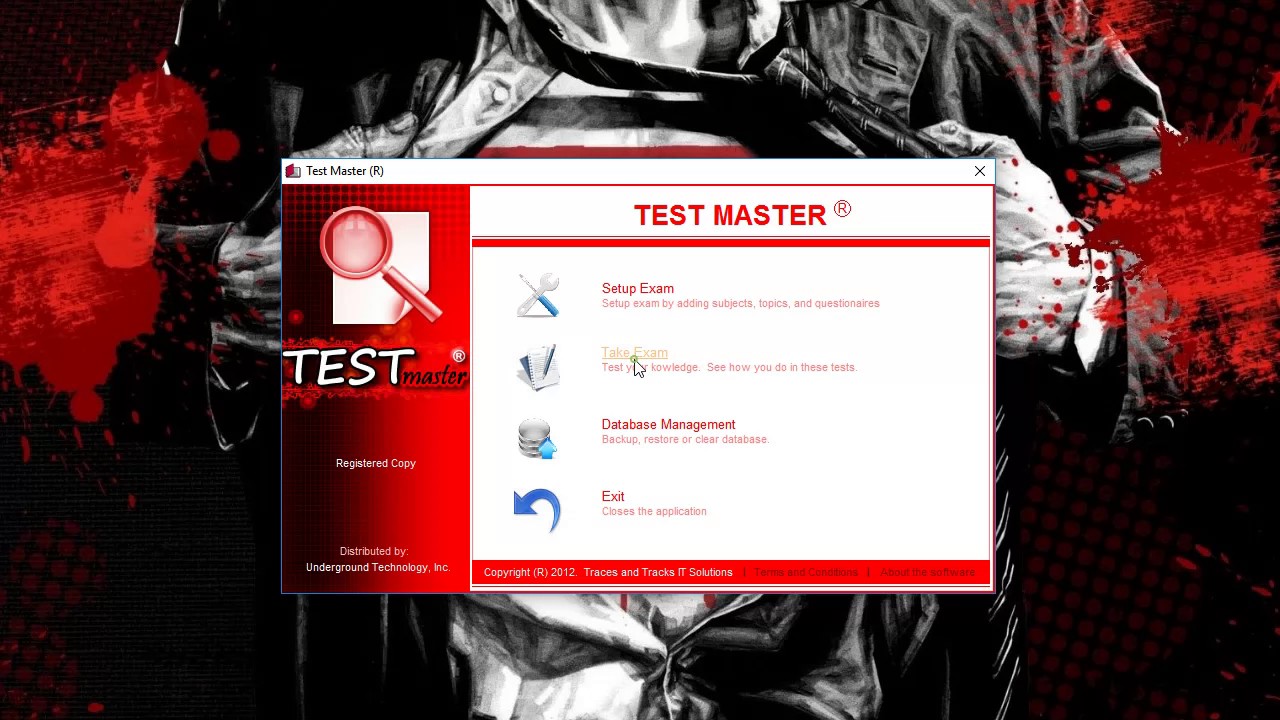
Task: Close the Test Master window
Action: (979, 171)
